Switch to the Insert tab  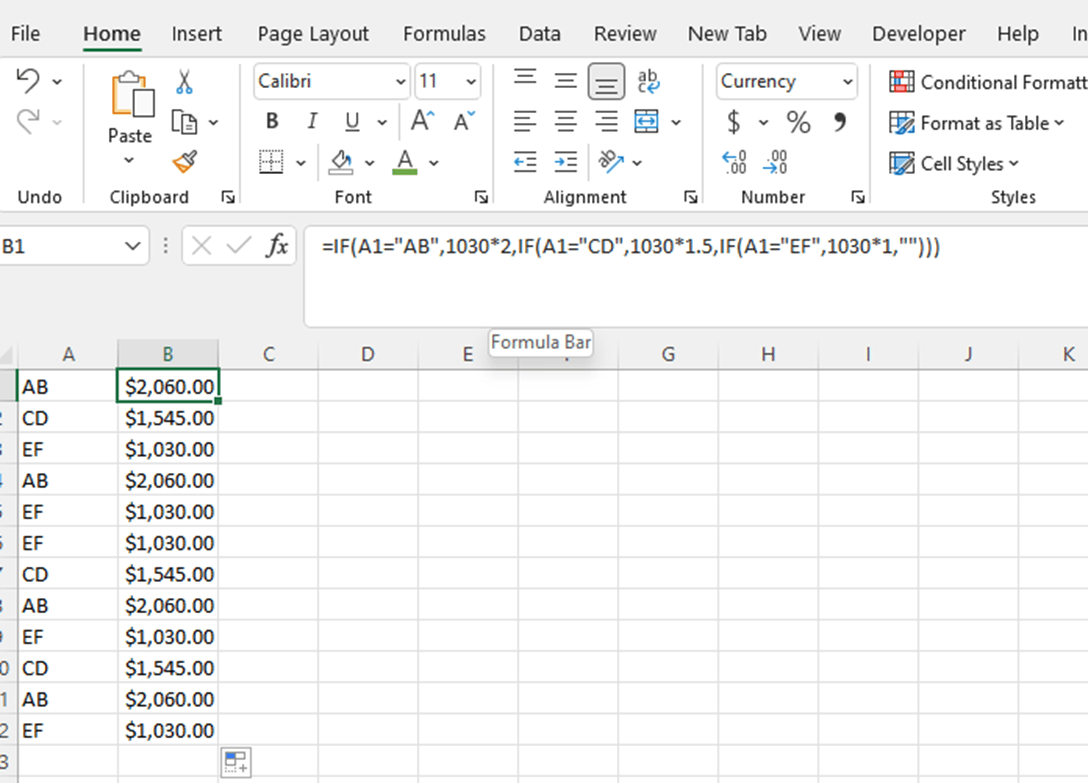[x=196, y=33]
